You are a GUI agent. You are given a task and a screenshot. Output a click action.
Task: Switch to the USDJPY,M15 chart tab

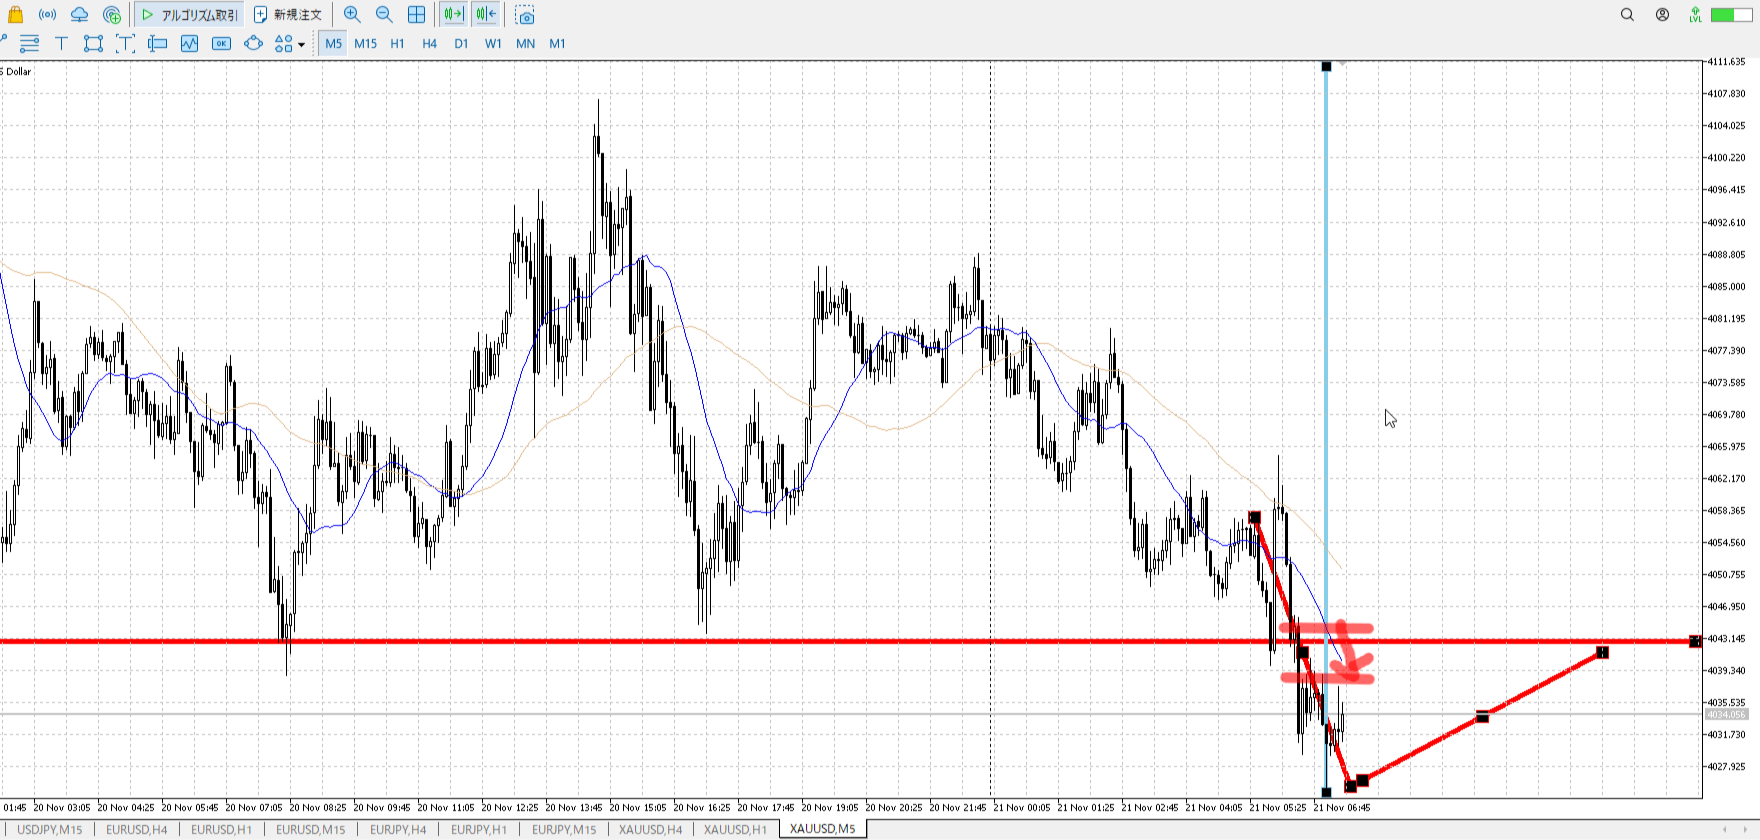tap(49, 829)
